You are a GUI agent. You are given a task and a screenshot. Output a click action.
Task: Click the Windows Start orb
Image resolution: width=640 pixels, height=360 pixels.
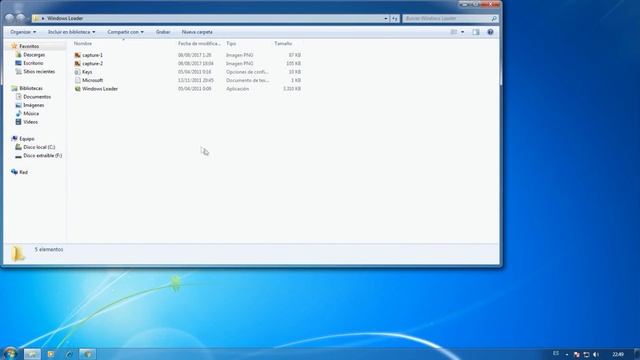click(10, 353)
